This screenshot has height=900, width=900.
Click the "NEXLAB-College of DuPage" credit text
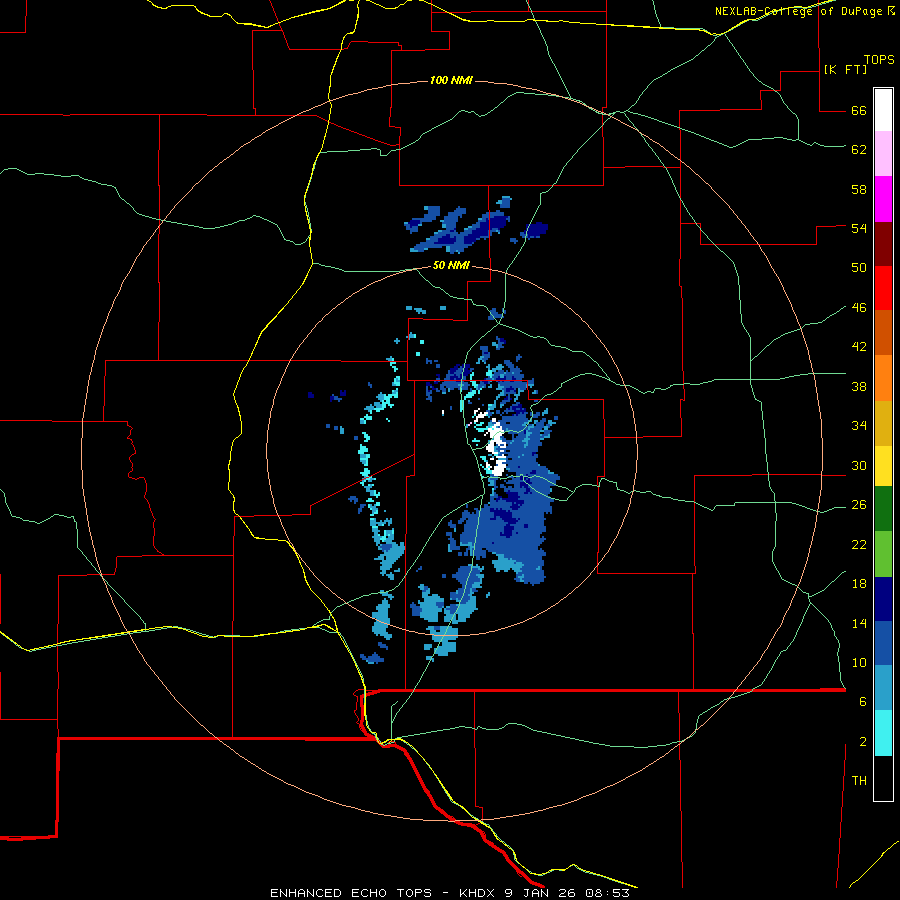click(798, 11)
